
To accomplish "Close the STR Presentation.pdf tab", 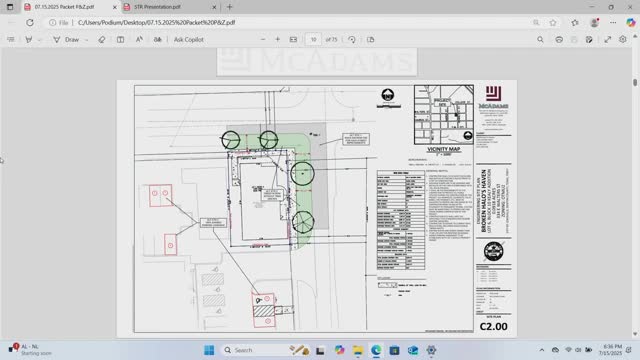I will coord(214,7).
